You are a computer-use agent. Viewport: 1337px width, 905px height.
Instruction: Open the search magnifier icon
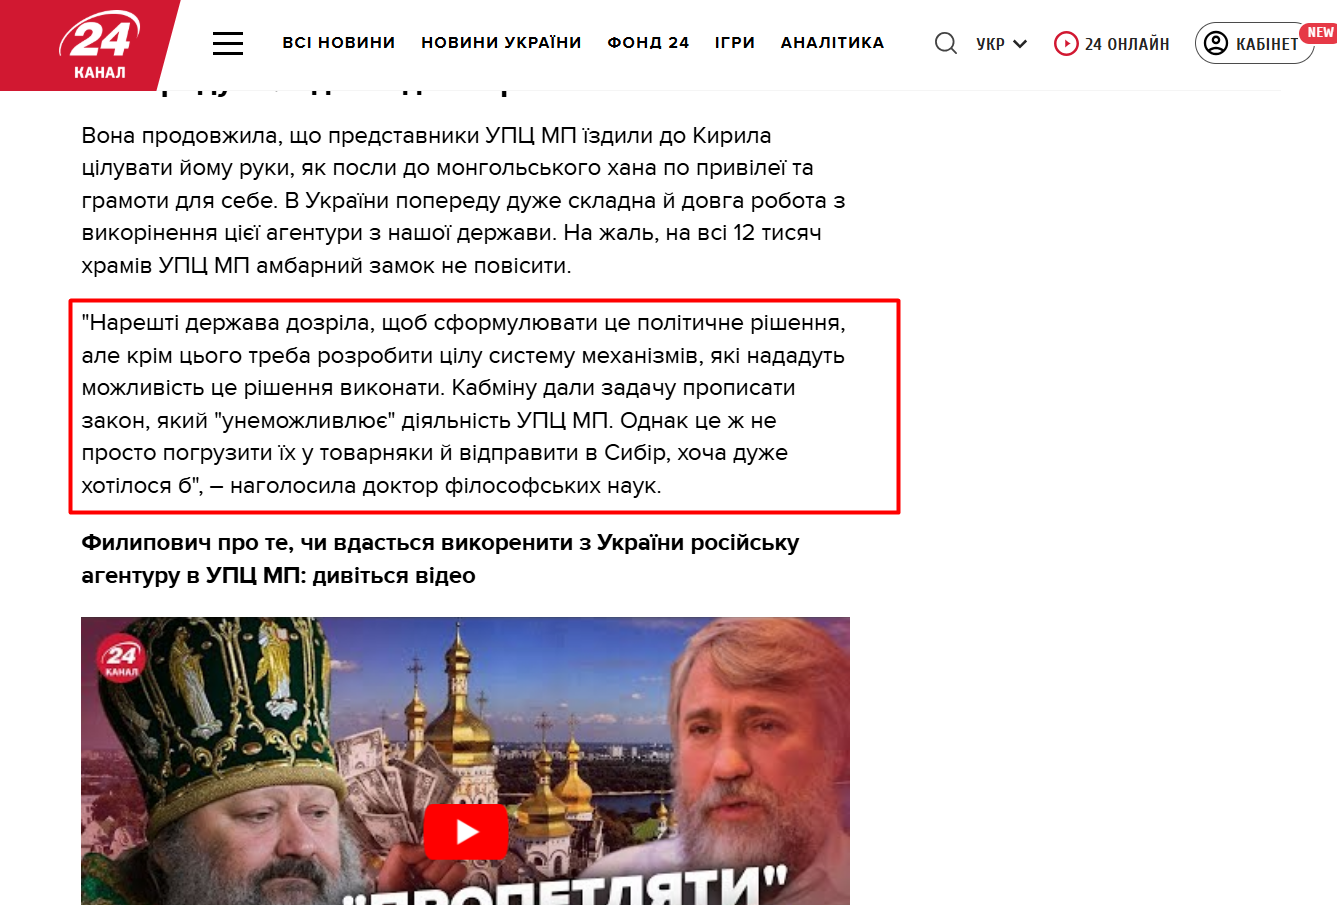tap(945, 43)
